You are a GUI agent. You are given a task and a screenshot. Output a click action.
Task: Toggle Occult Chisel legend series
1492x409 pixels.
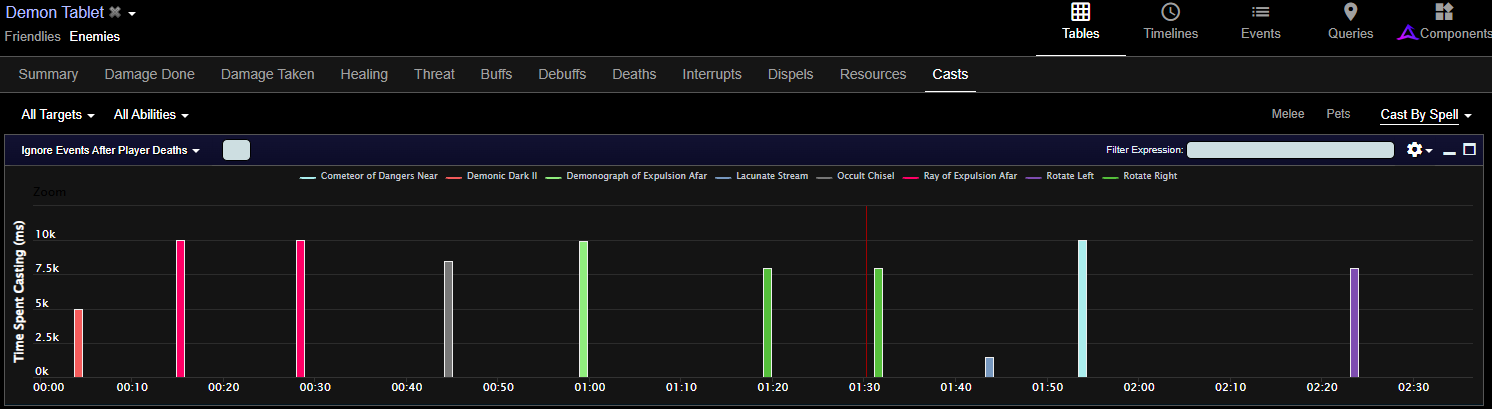pos(855,176)
